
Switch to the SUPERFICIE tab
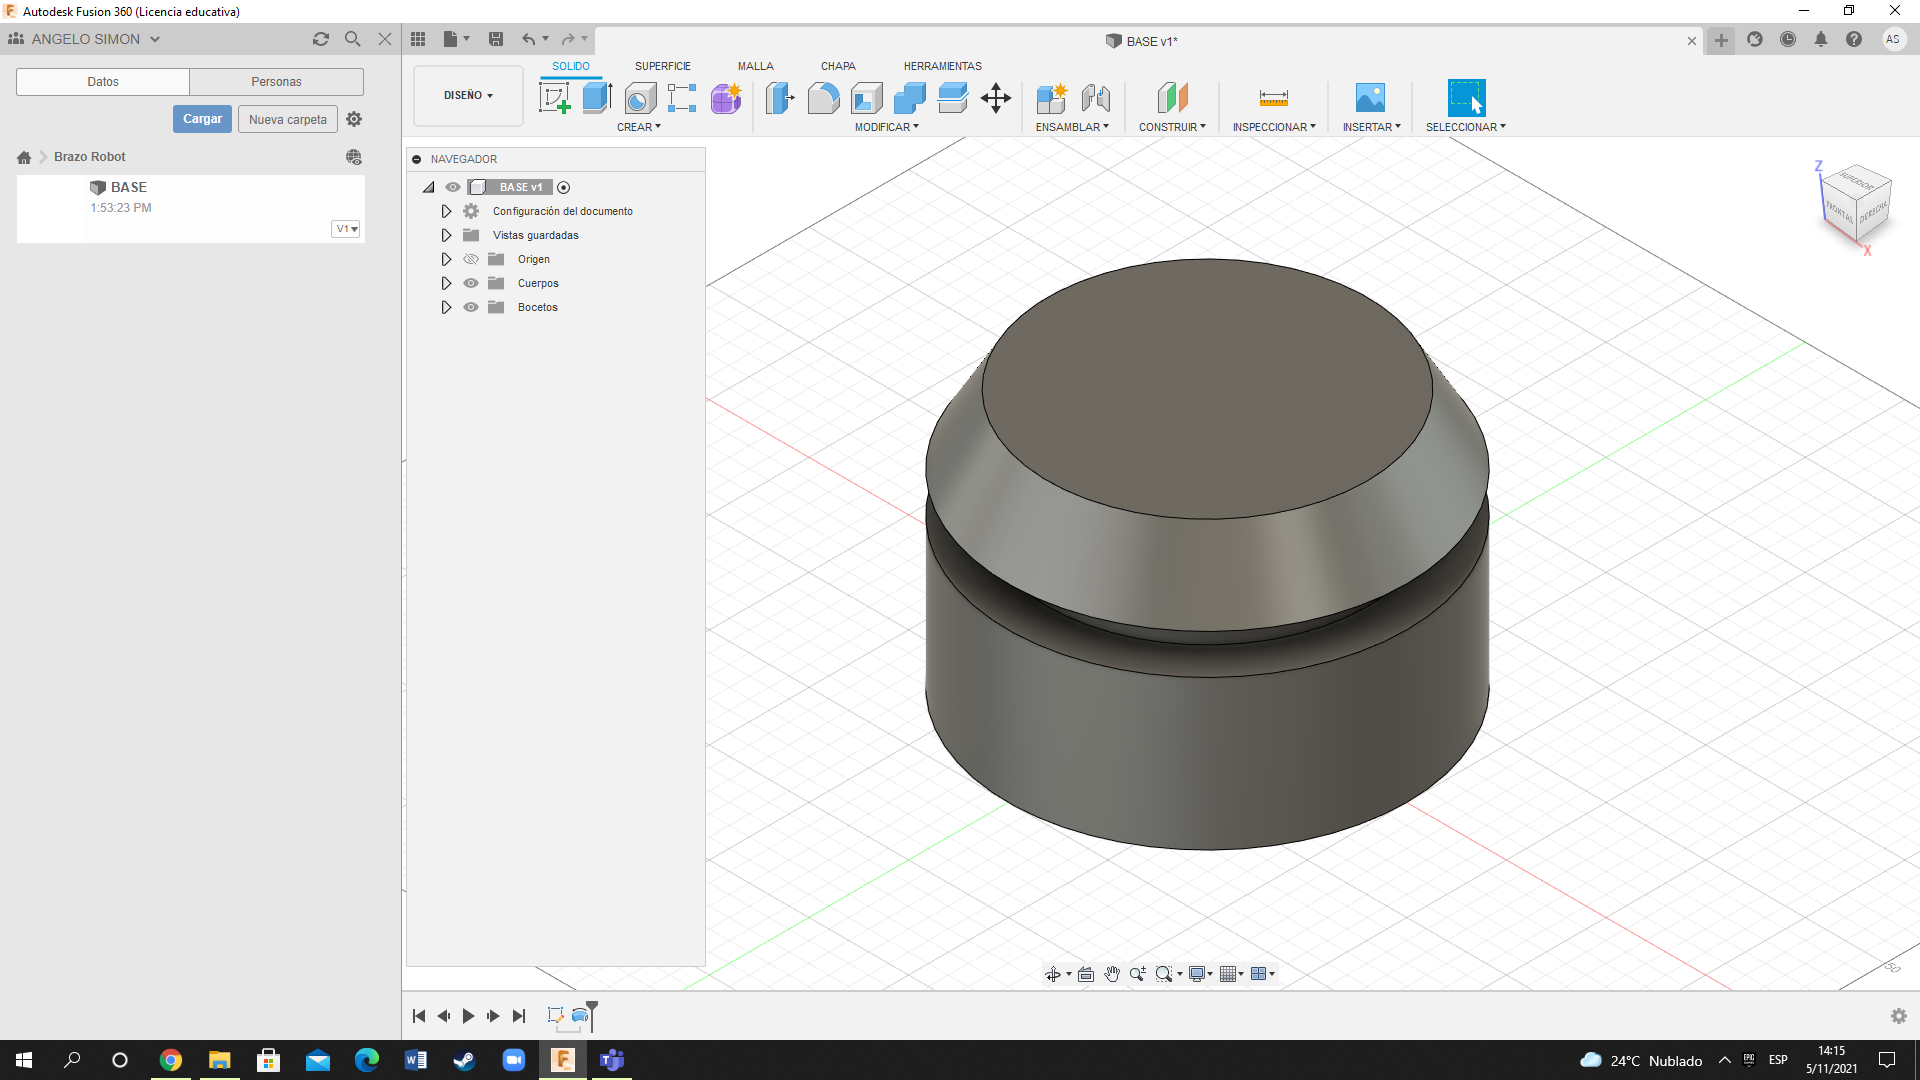coord(662,66)
